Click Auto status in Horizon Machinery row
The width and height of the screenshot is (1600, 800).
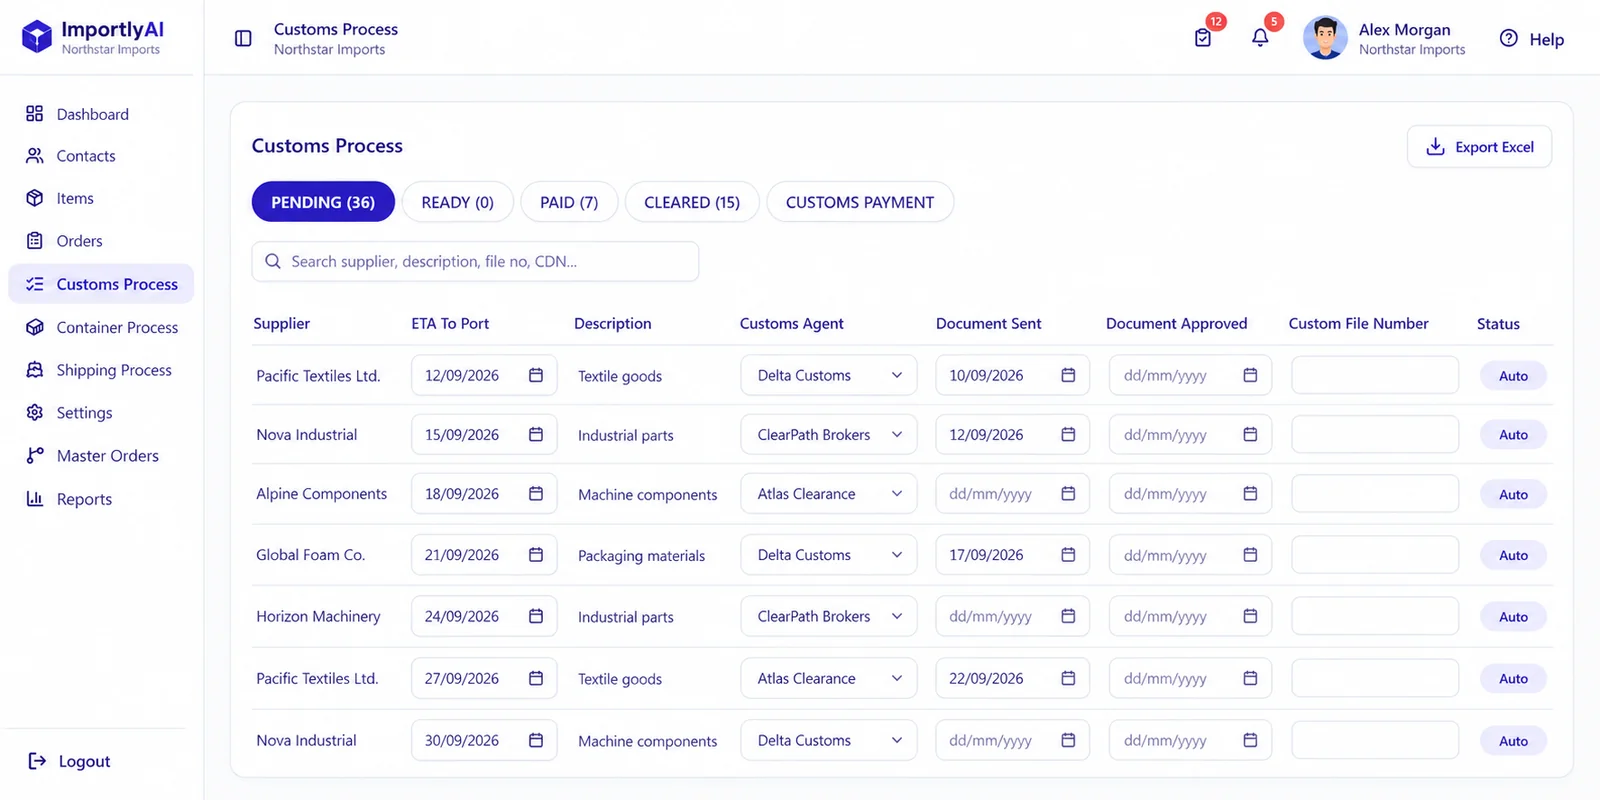(x=1513, y=617)
